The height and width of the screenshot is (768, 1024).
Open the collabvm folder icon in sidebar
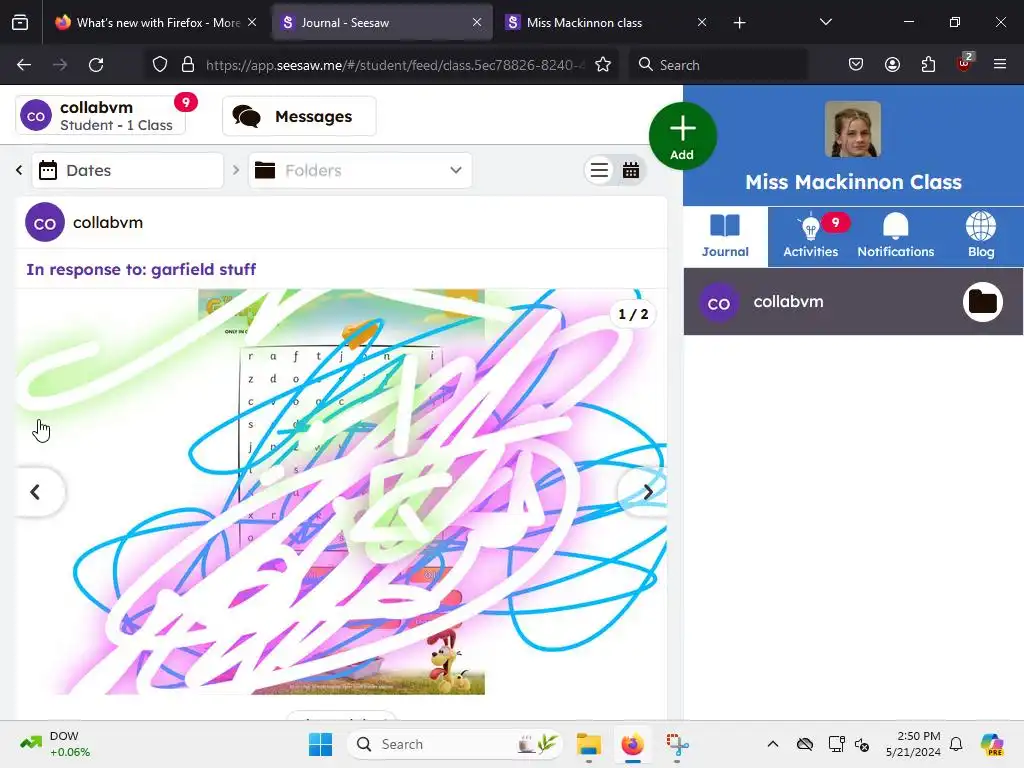click(983, 302)
